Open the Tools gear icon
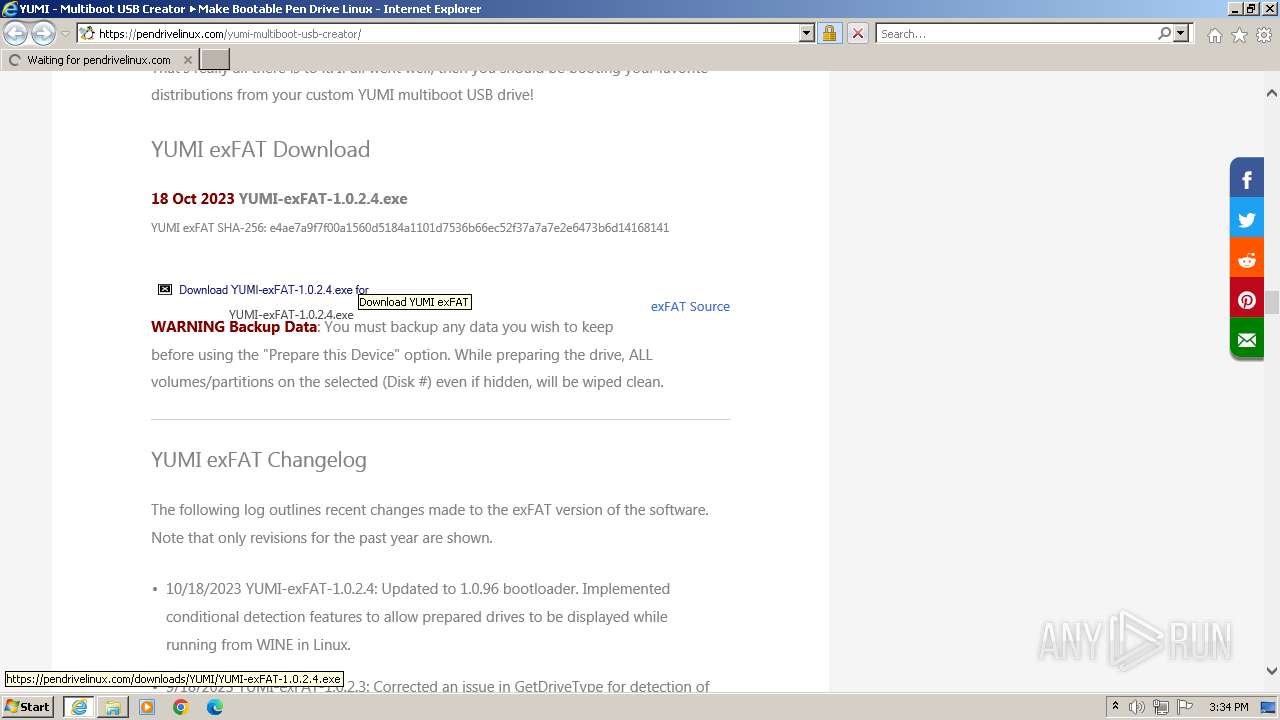This screenshot has height=720, width=1280. tap(1264, 35)
